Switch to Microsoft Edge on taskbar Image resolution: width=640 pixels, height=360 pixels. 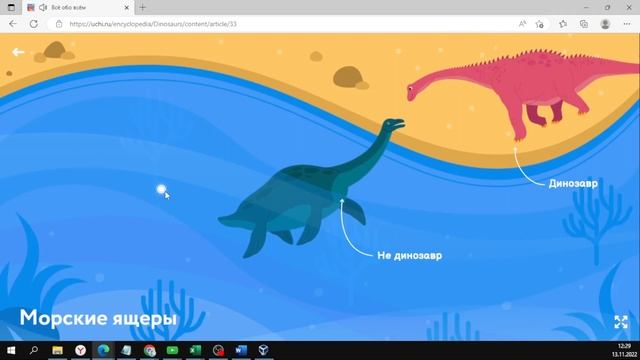[103, 350]
